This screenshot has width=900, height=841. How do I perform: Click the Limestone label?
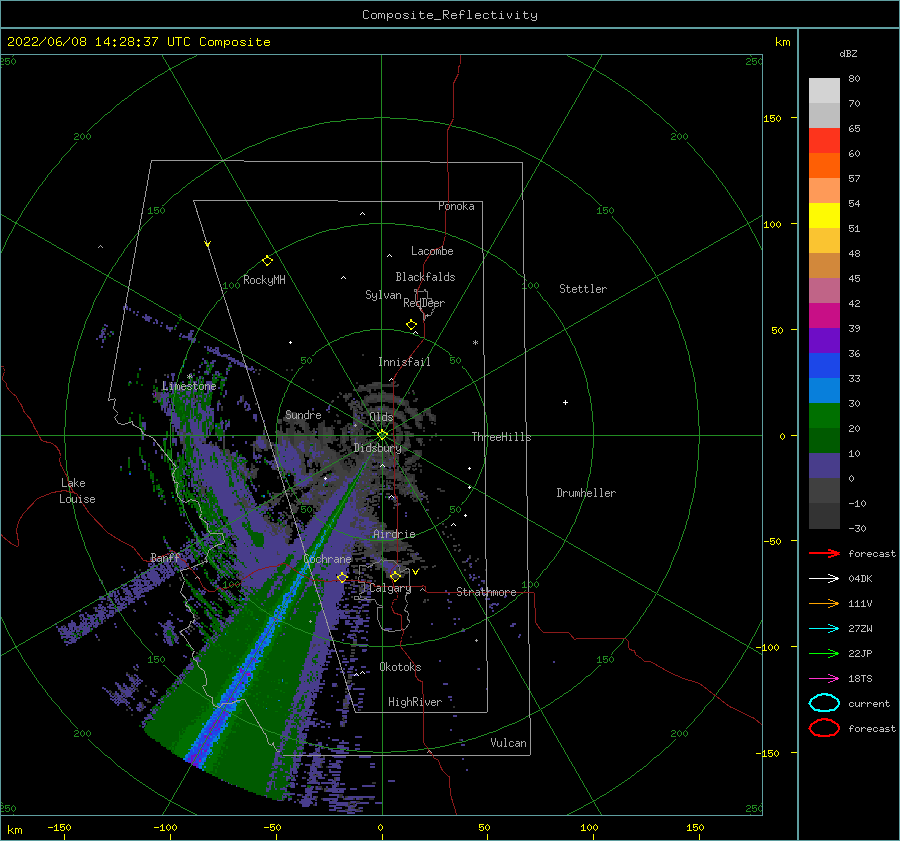189,386
